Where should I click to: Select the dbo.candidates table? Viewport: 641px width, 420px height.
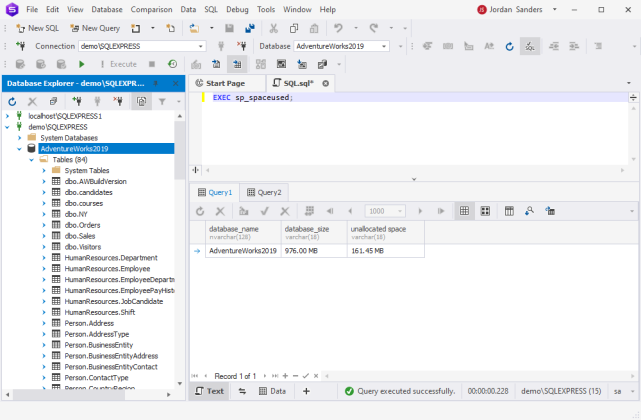88,193
